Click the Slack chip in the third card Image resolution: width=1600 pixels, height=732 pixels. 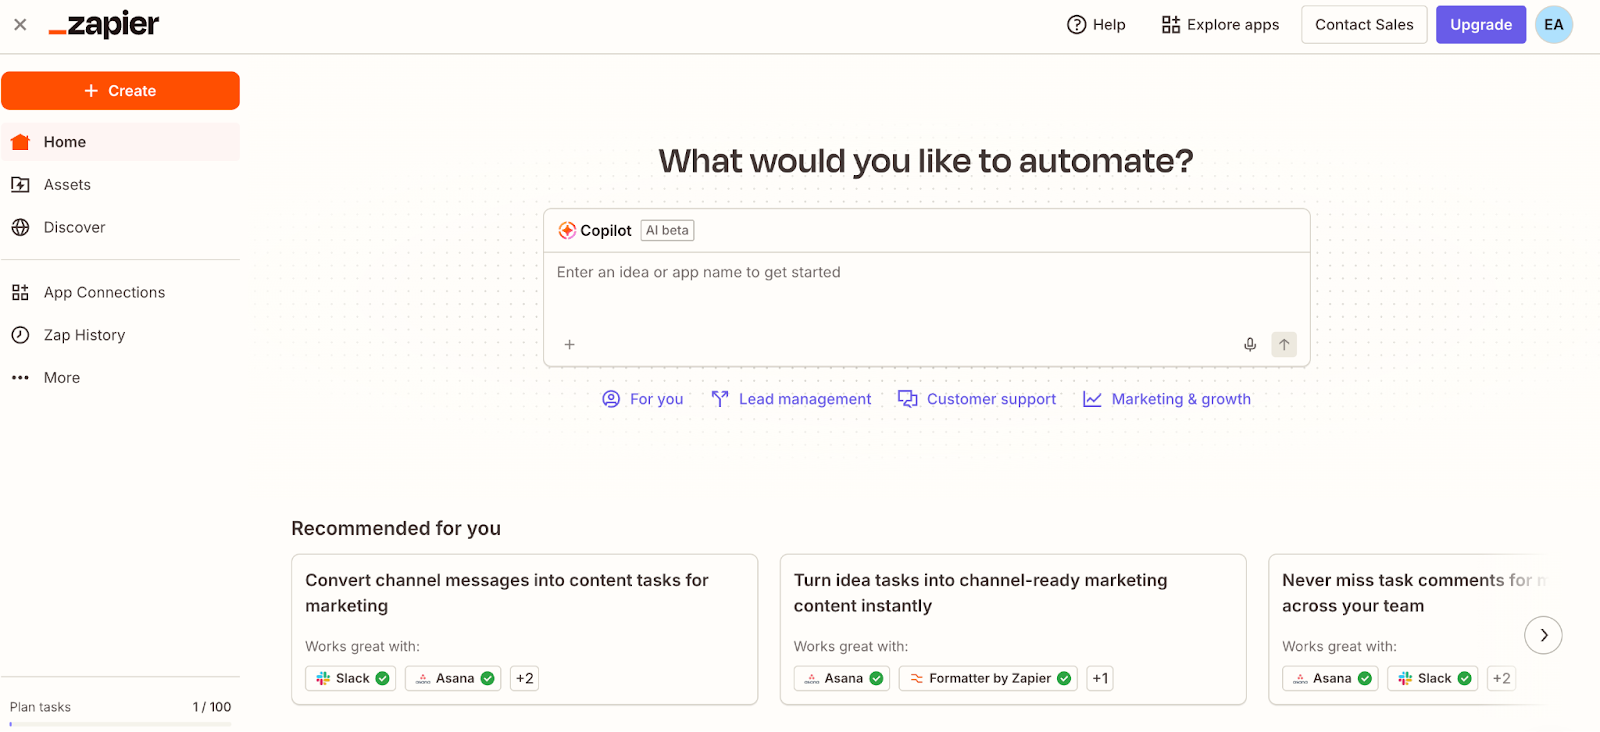tap(1433, 678)
